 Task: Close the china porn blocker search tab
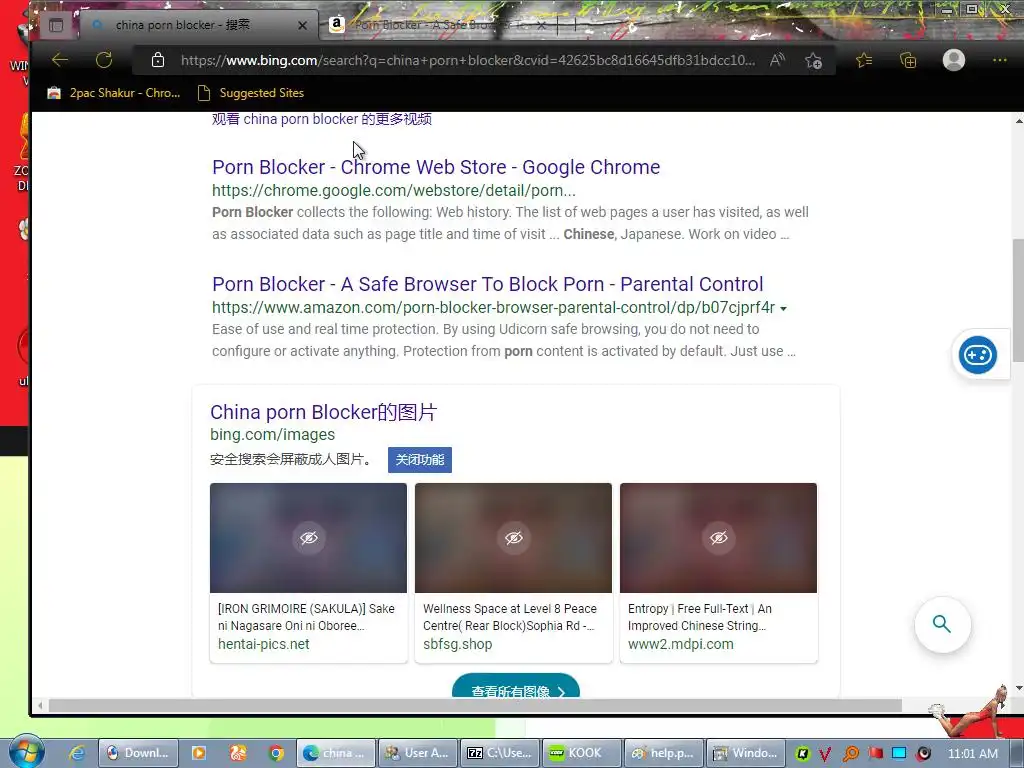point(302,25)
